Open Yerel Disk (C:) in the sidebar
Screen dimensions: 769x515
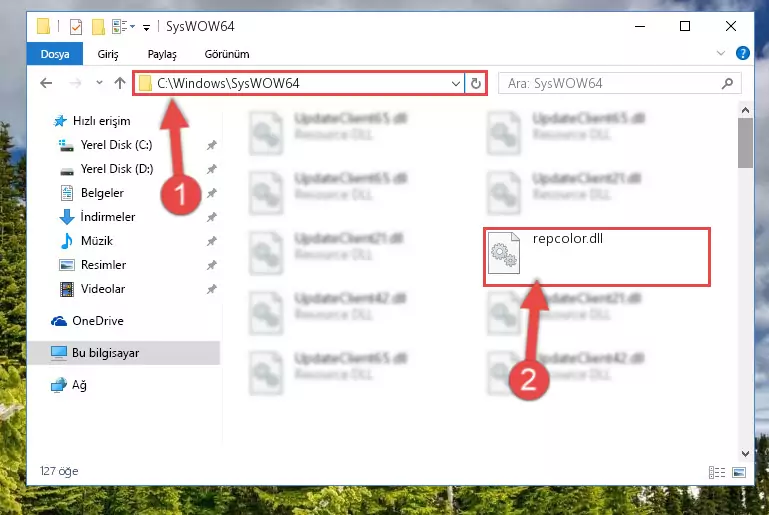tap(106, 145)
